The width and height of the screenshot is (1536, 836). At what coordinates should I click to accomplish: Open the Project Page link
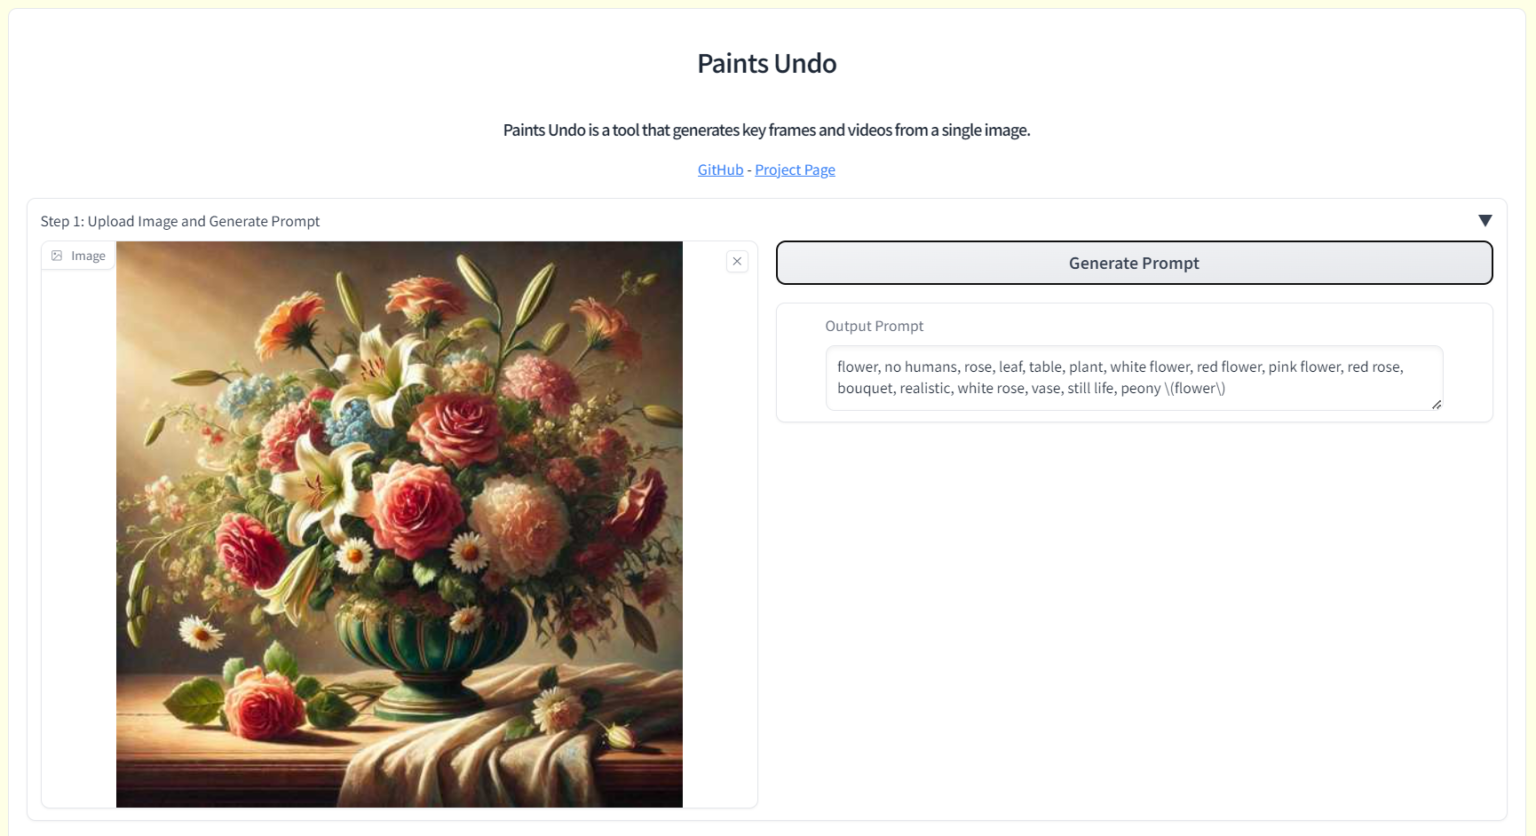click(795, 170)
